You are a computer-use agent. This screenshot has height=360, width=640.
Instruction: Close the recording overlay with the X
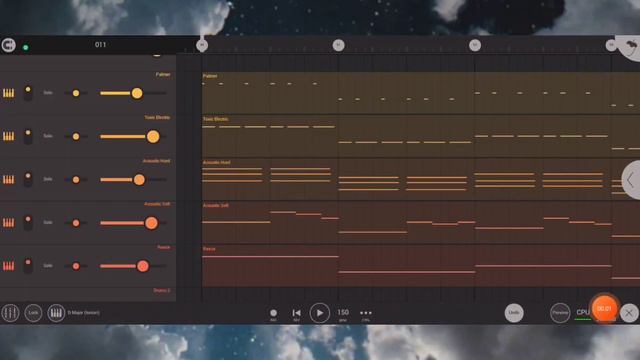pyautogui.click(x=629, y=313)
